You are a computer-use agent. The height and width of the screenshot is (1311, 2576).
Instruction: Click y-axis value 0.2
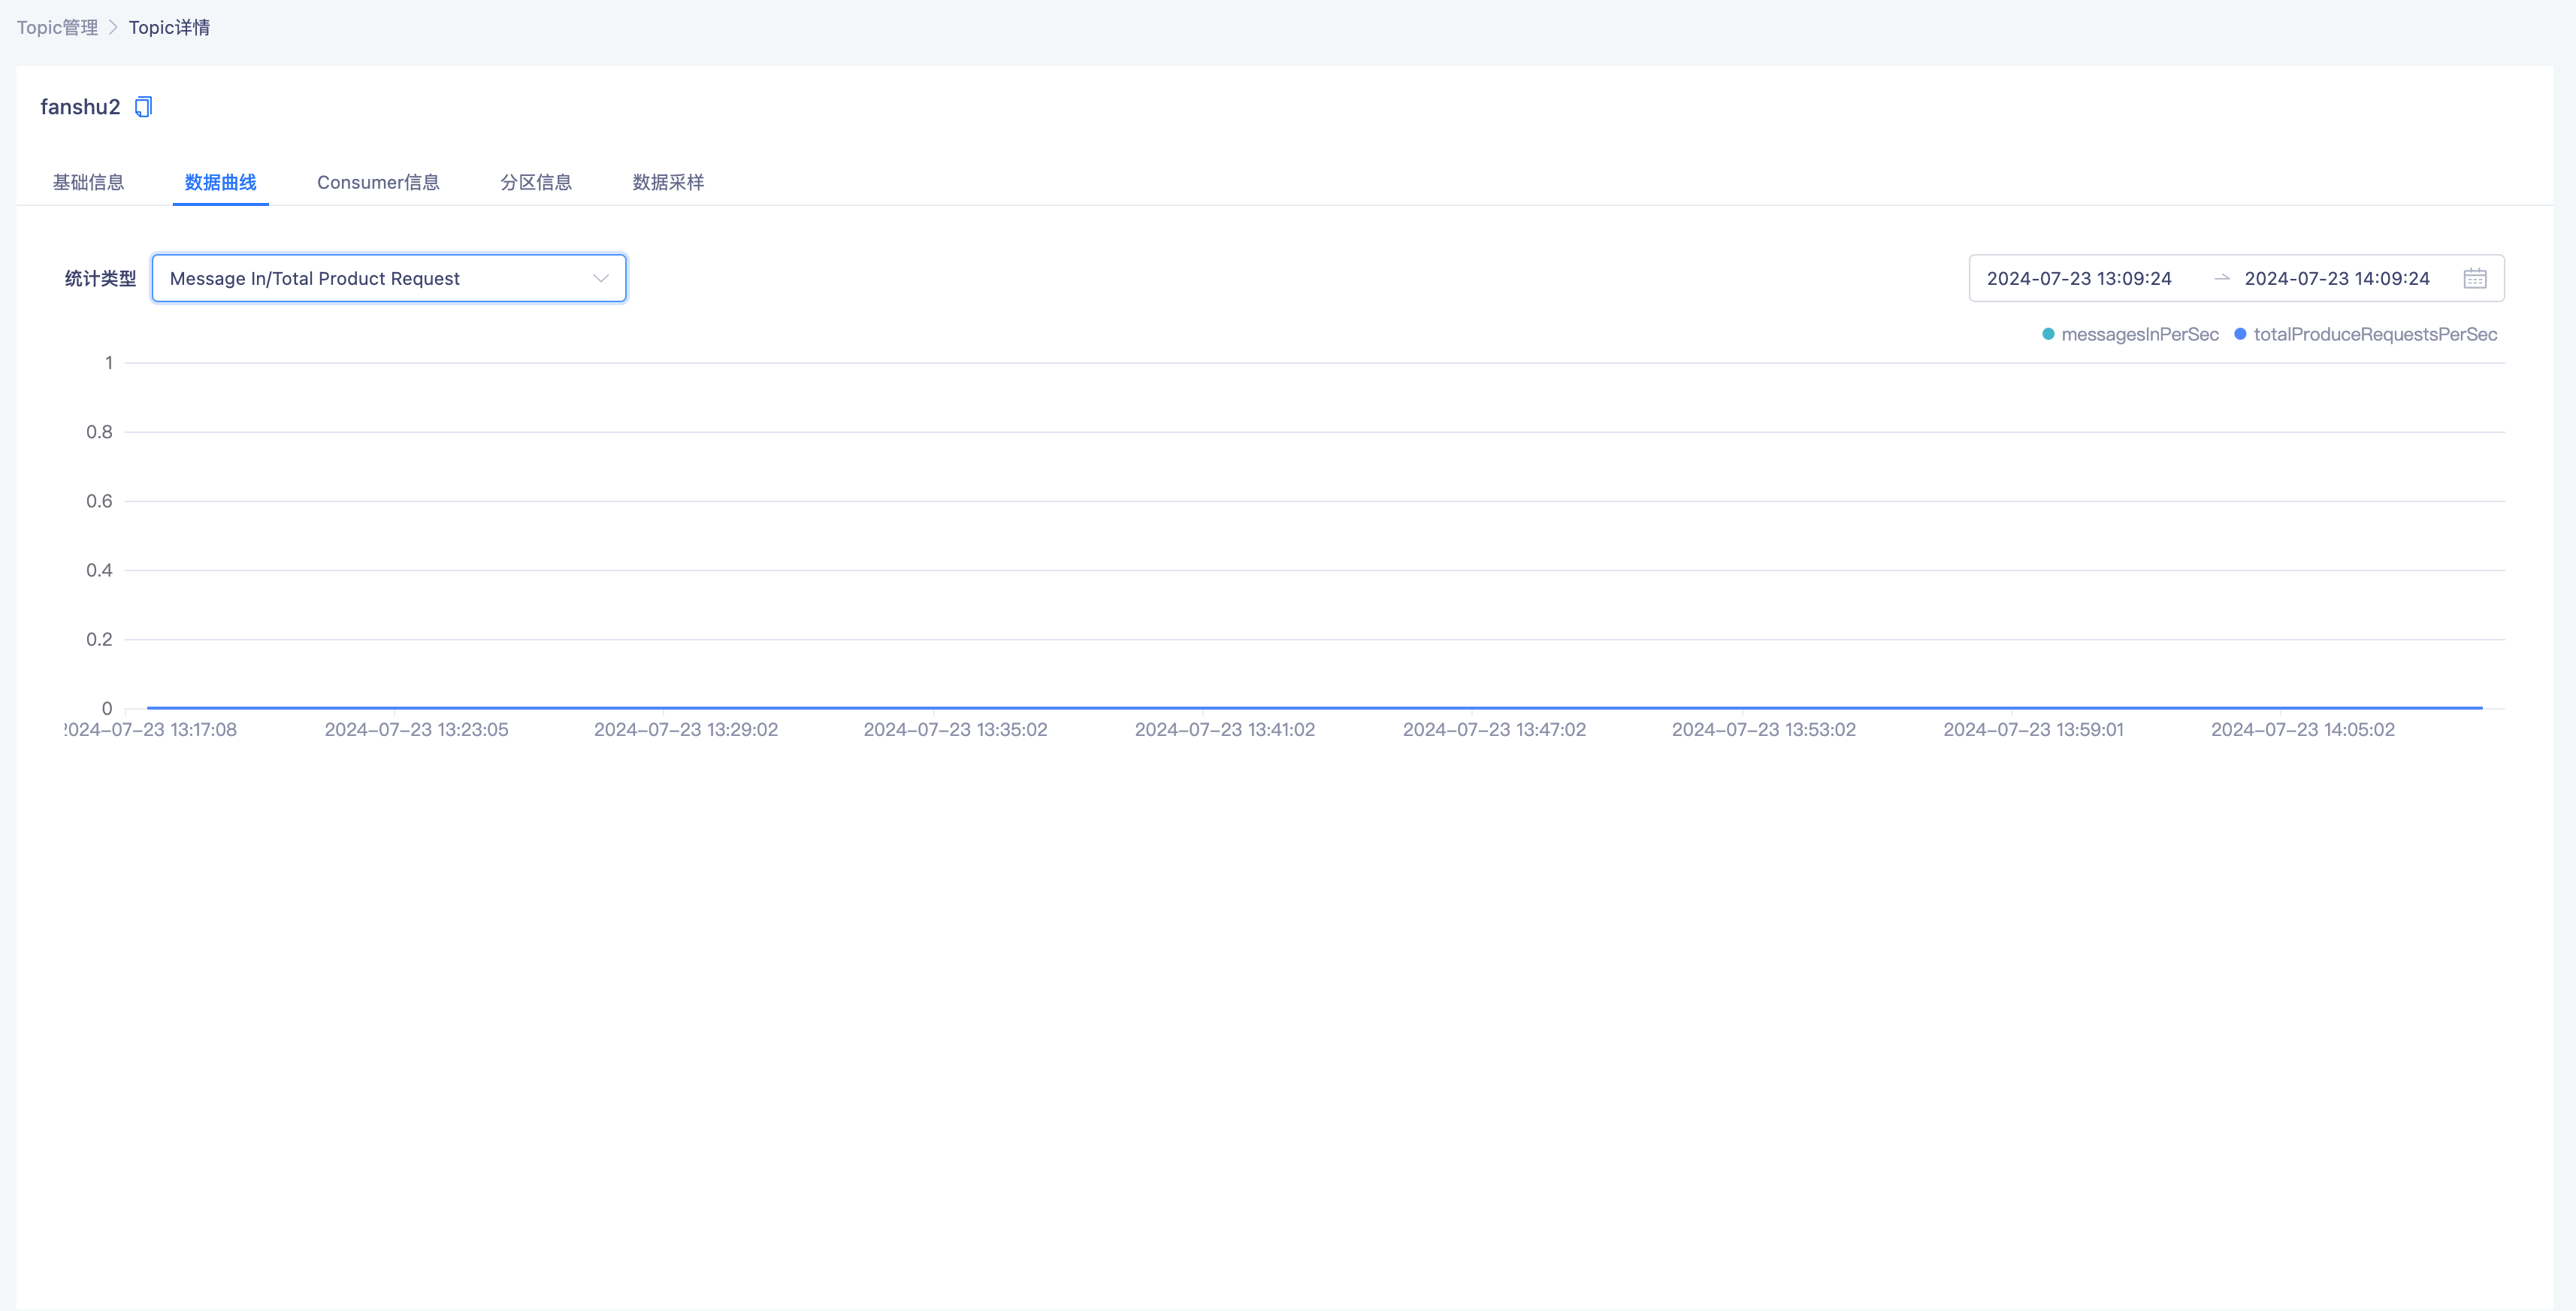click(x=99, y=639)
